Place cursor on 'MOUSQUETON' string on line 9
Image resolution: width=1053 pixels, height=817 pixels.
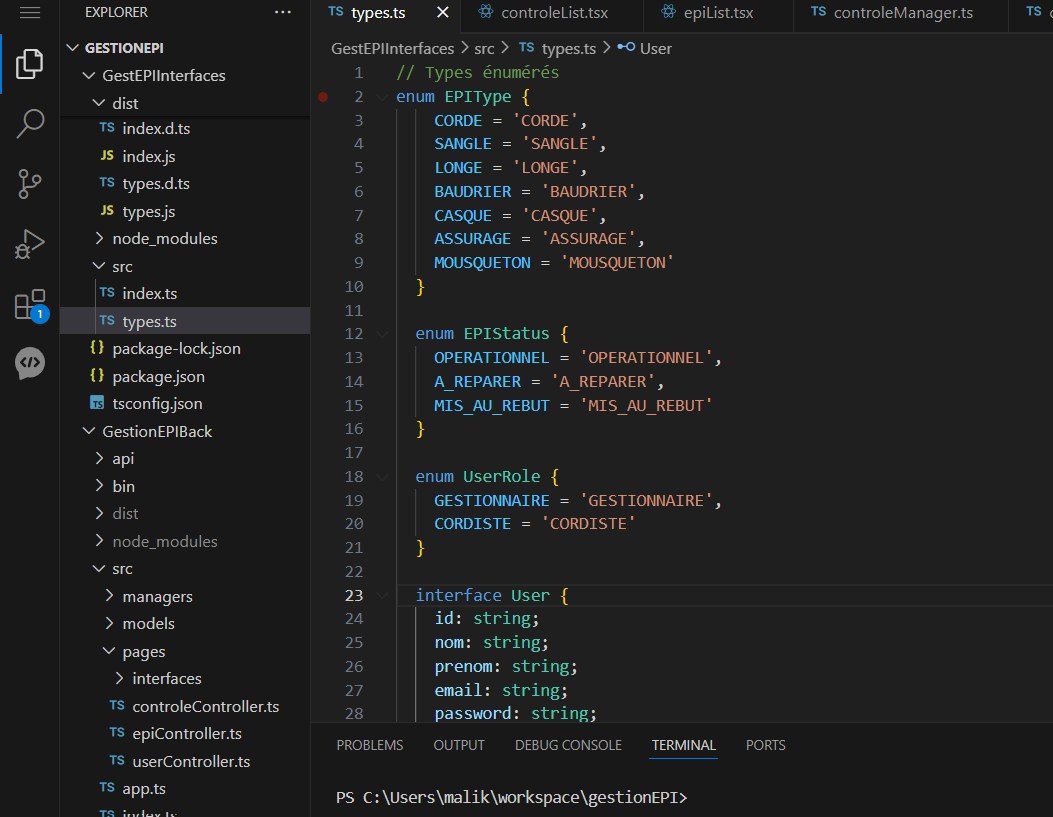616,262
